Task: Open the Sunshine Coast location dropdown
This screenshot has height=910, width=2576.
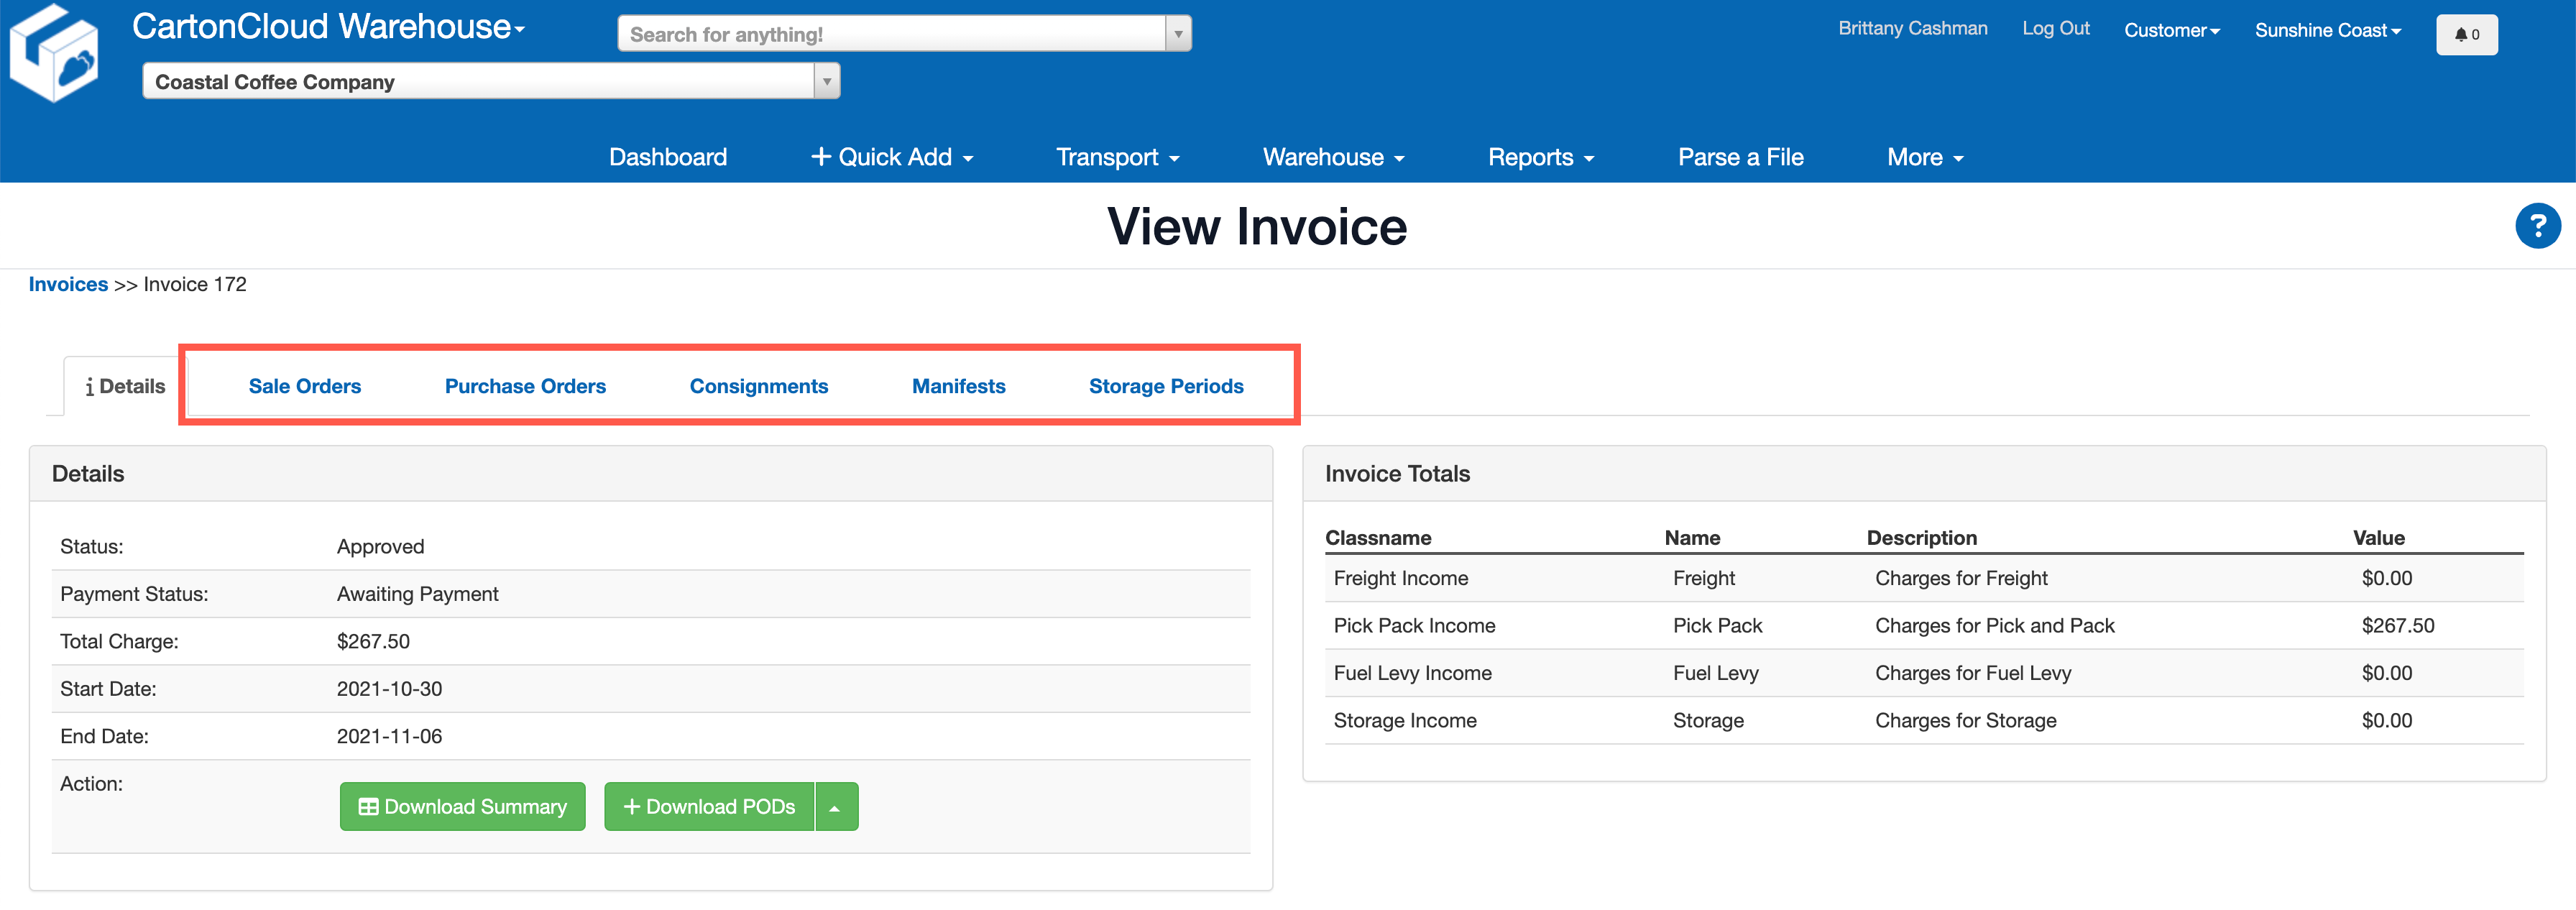Action: [2327, 30]
